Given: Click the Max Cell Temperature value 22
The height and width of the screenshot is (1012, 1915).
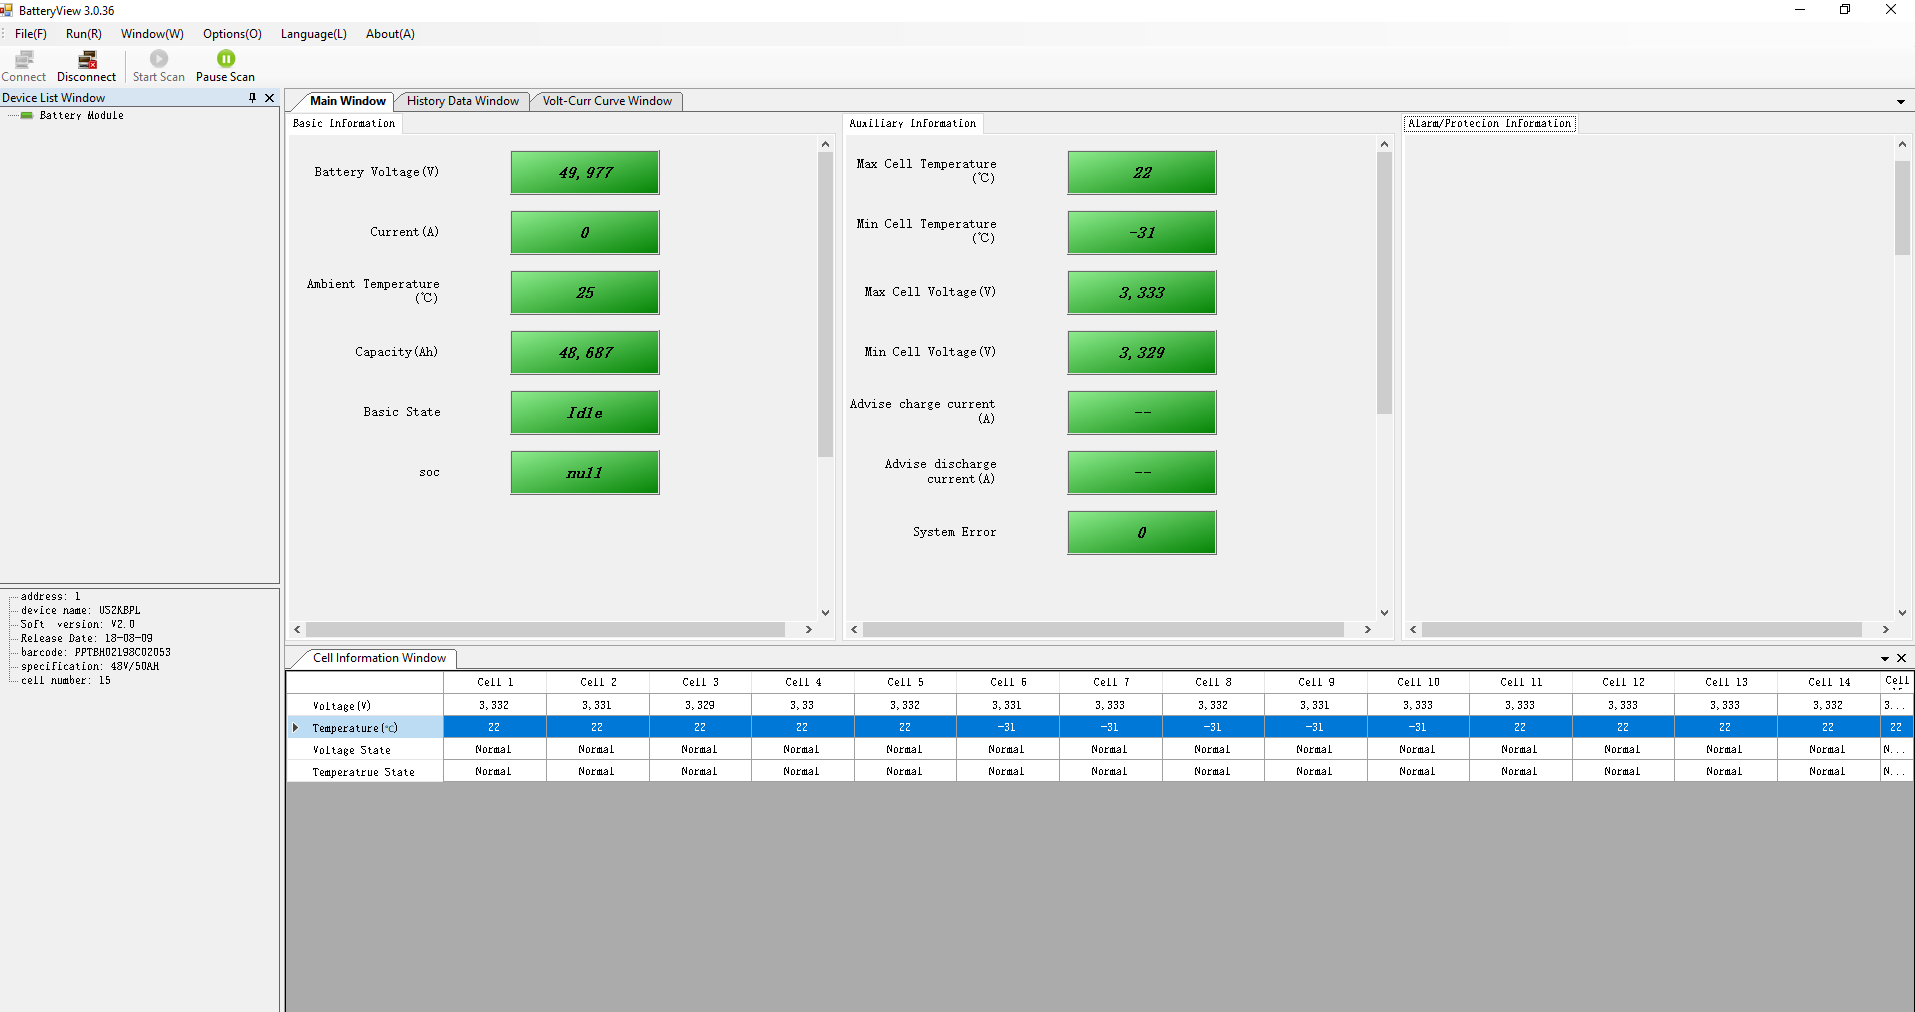Looking at the screenshot, I should click(x=1142, y=173).
